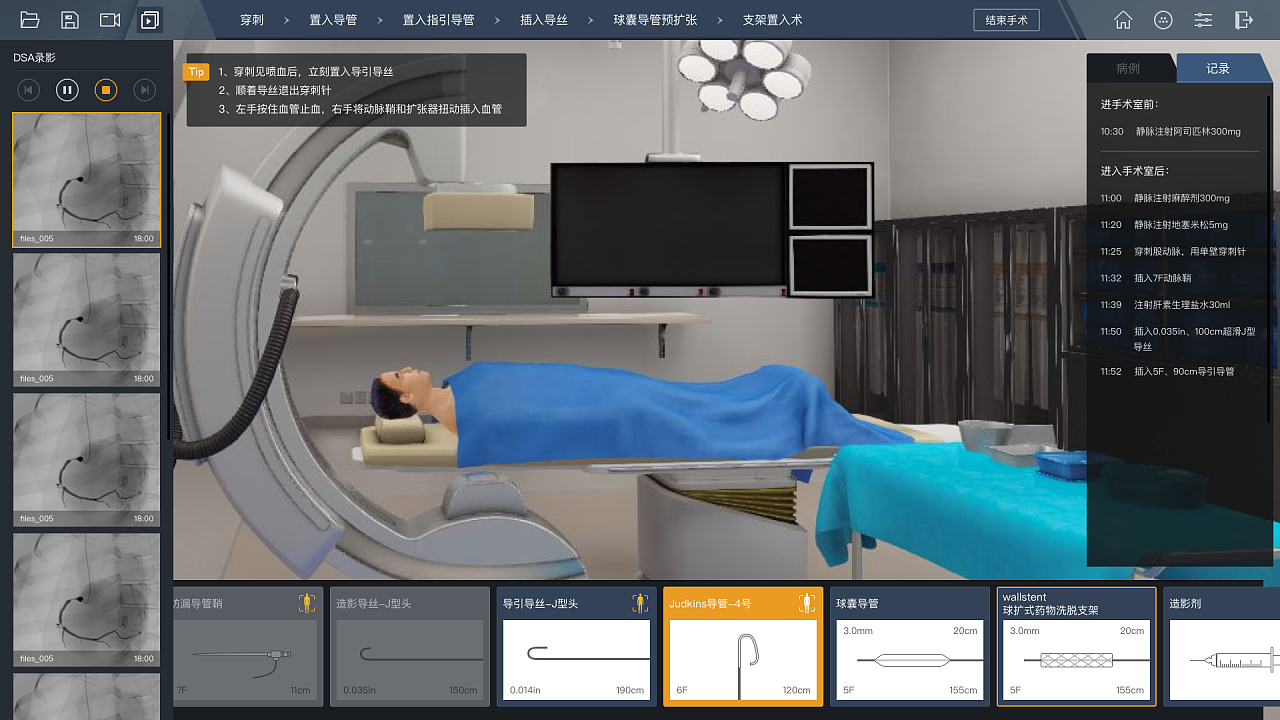Click the exit door icon
The width and height of the screenshot is (1280, 720).
[1244, 20]
